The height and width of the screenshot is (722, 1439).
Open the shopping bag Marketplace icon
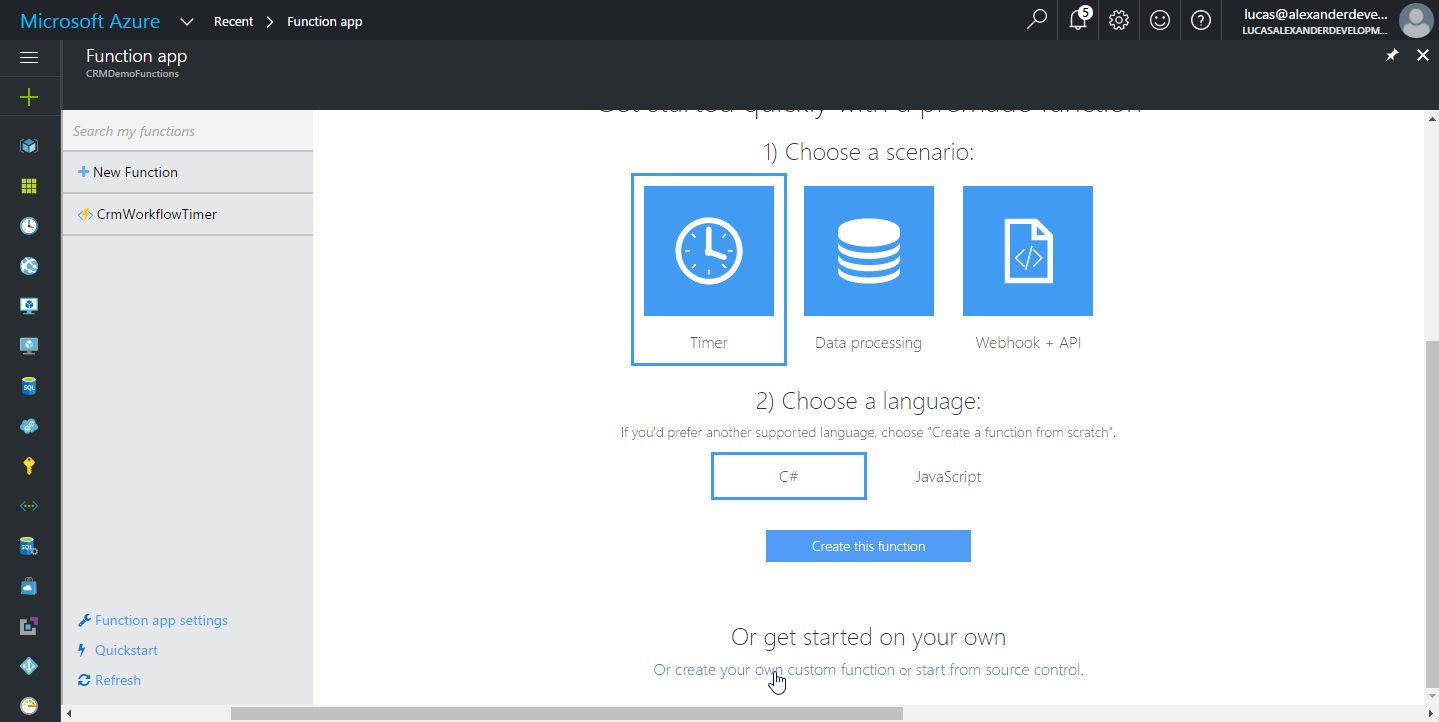pos(29,586)
